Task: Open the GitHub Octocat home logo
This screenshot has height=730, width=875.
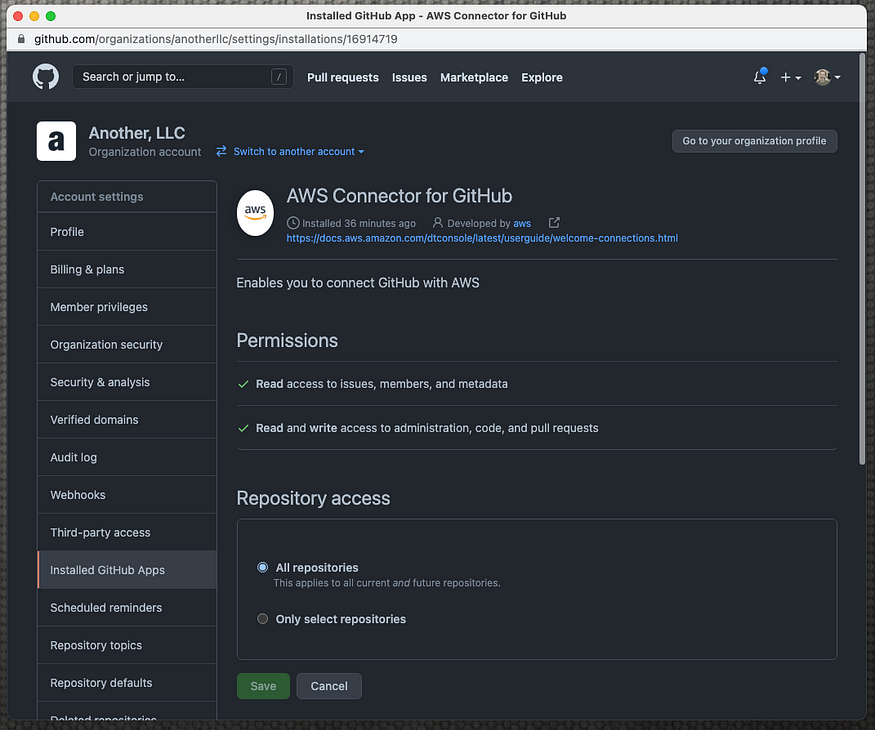Action: pyautogui.click(x=45, y=76)
